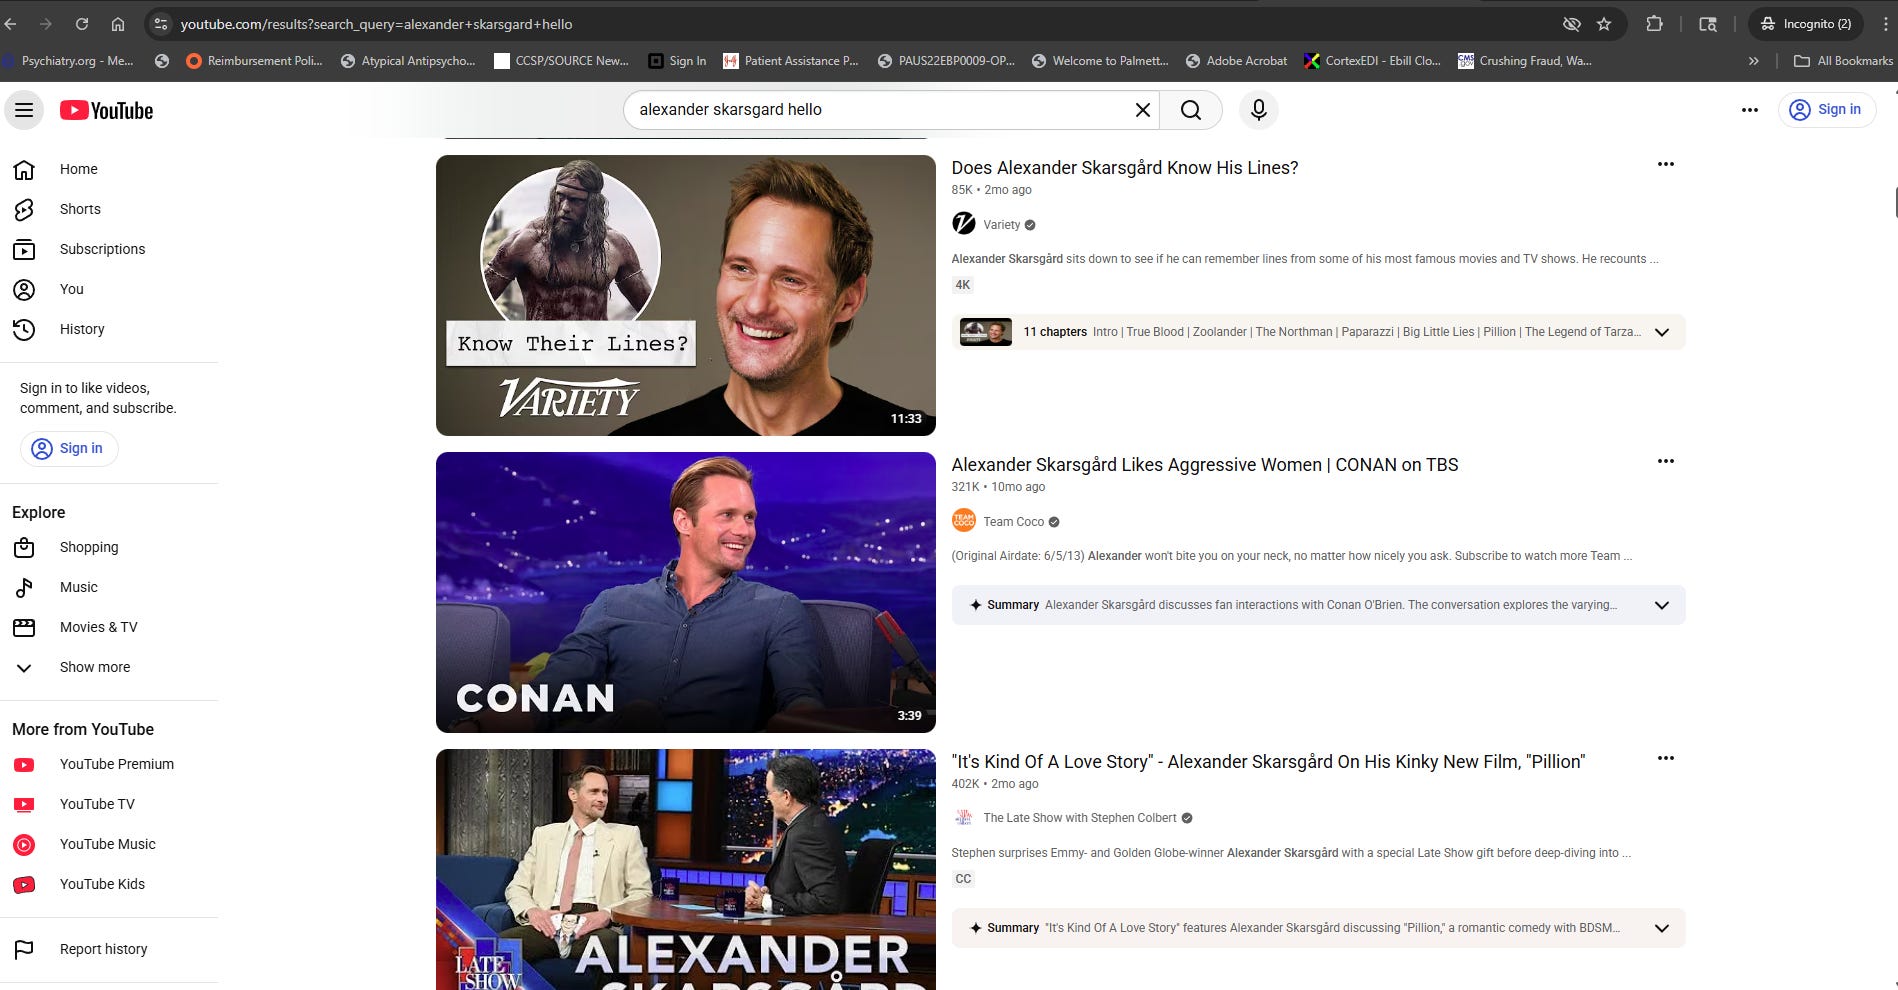Click the sidebar Sign in button
This screenshot has width=1898, height=990.
click(x=69, y=448)
